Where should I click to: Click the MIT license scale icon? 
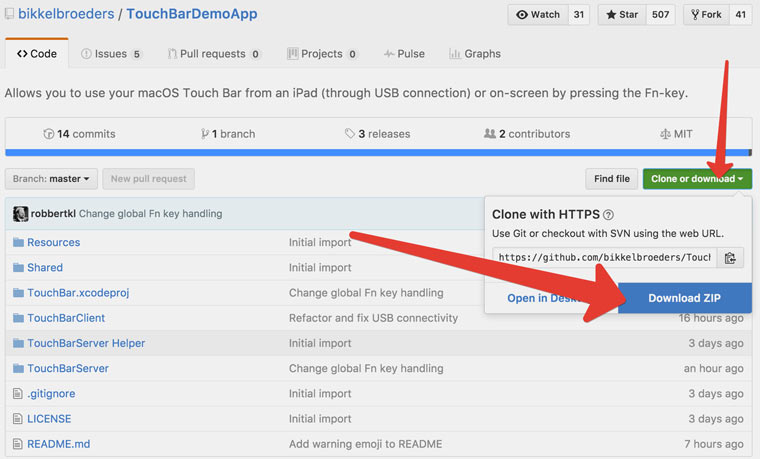[666, 134]
